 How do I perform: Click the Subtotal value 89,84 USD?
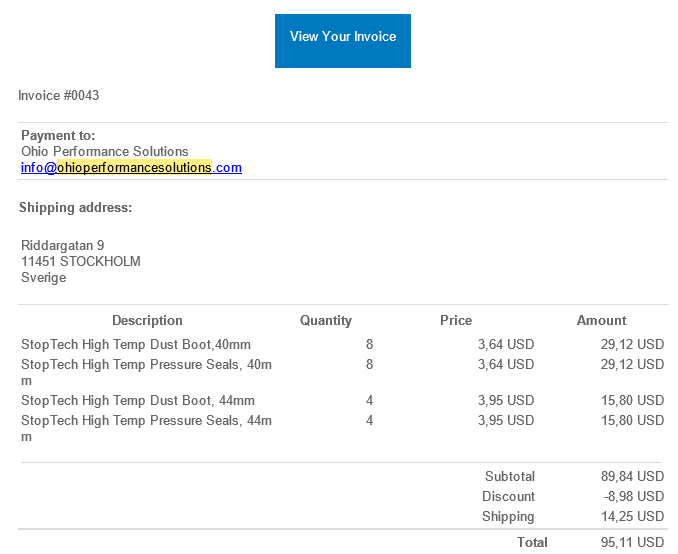pyautogui.click(x=632, y=477)
